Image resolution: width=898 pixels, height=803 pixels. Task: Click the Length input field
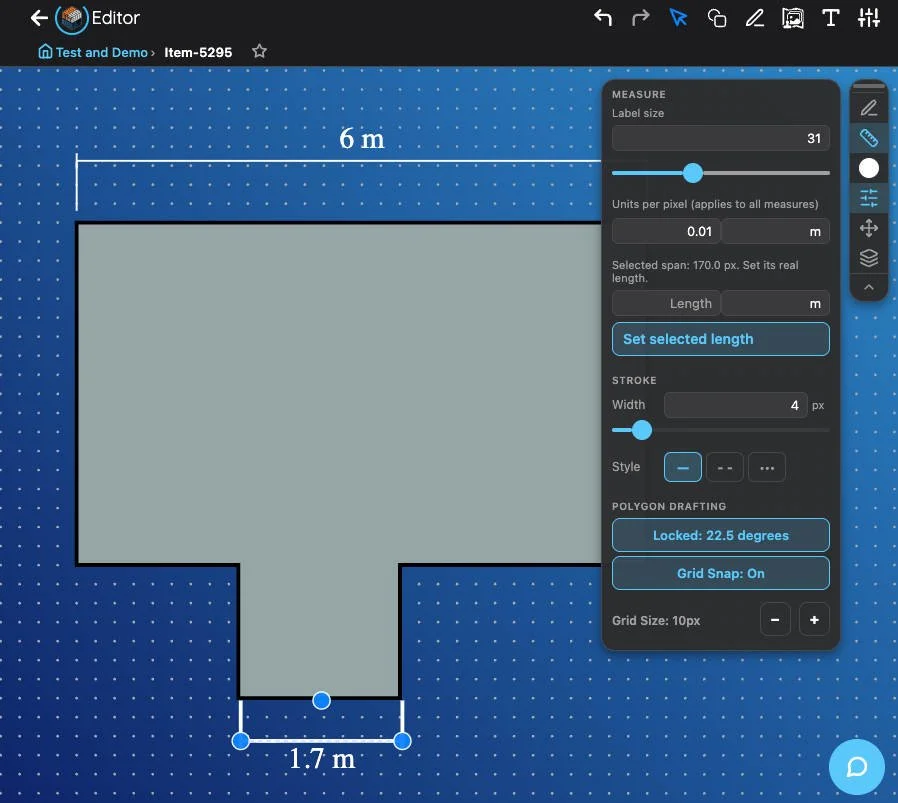(665, 304)
